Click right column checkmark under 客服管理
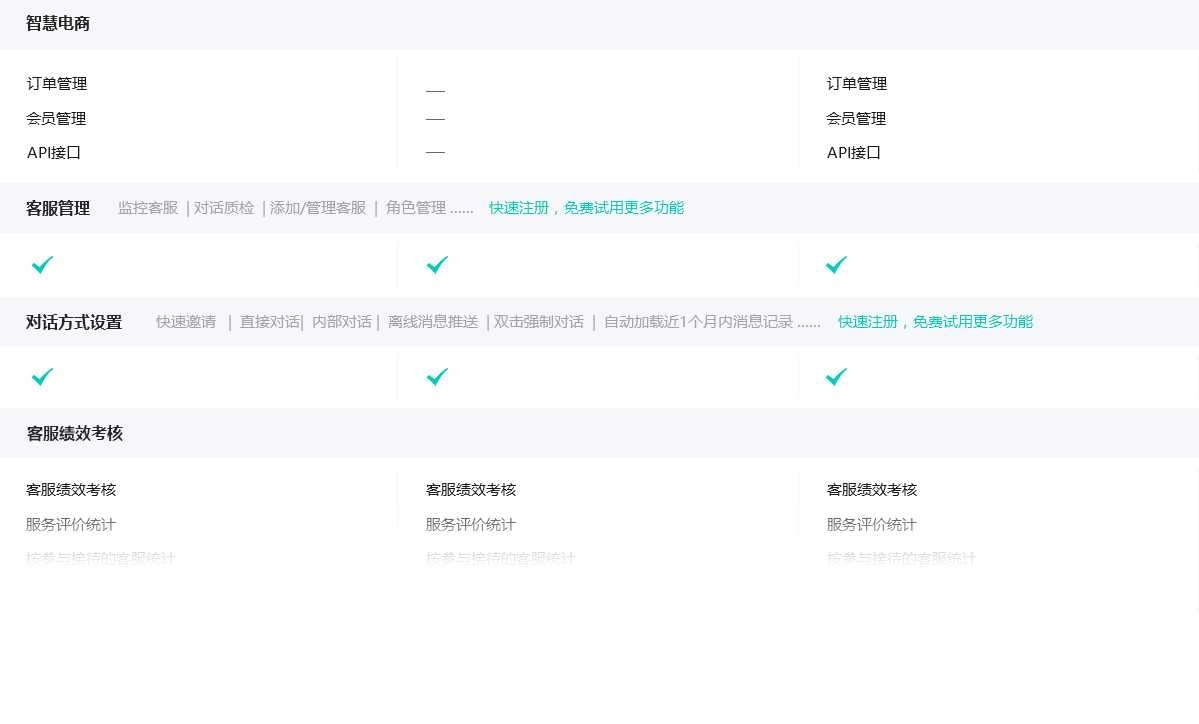 (x=837, y=265)
